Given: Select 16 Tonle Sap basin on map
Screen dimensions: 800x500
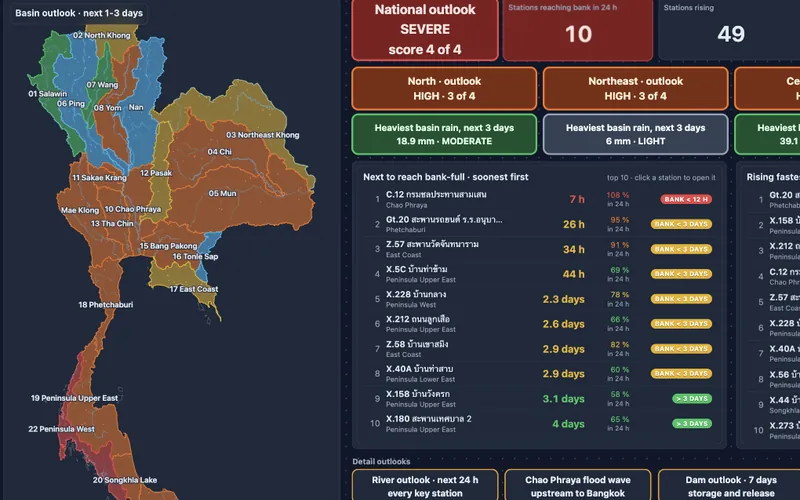Looking at the screenshot, I should pyautogui.click(x=195, y=257).
